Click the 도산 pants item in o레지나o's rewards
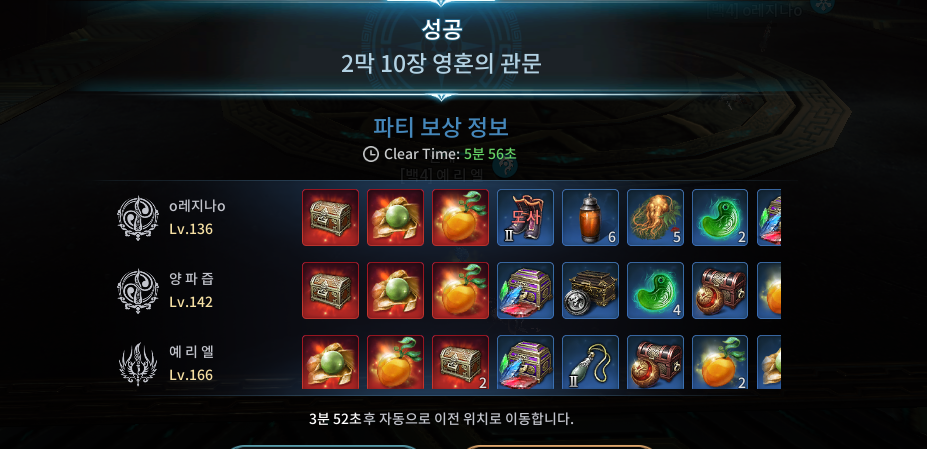 pyautogui.click(x=525, y=217)
